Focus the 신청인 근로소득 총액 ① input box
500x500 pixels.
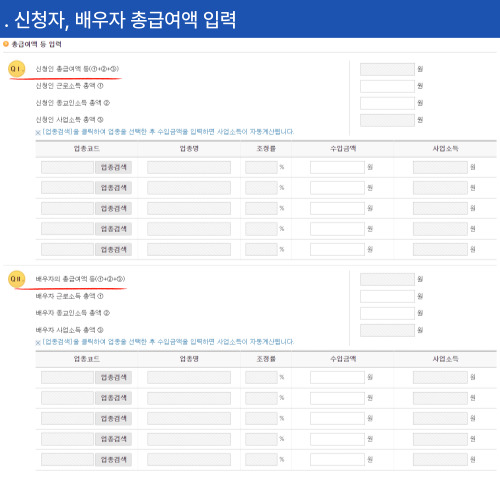point(387,86)
